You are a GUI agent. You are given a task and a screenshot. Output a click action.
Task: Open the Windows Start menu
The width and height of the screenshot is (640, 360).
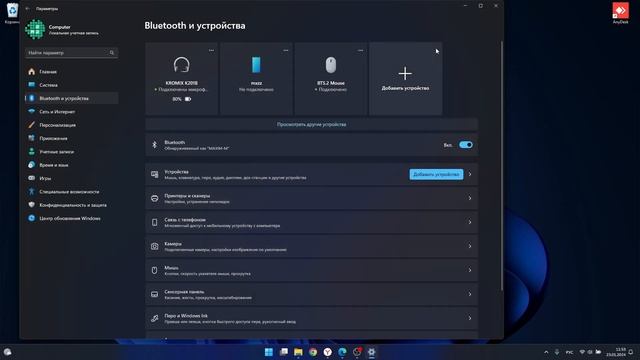pos(269,352)
